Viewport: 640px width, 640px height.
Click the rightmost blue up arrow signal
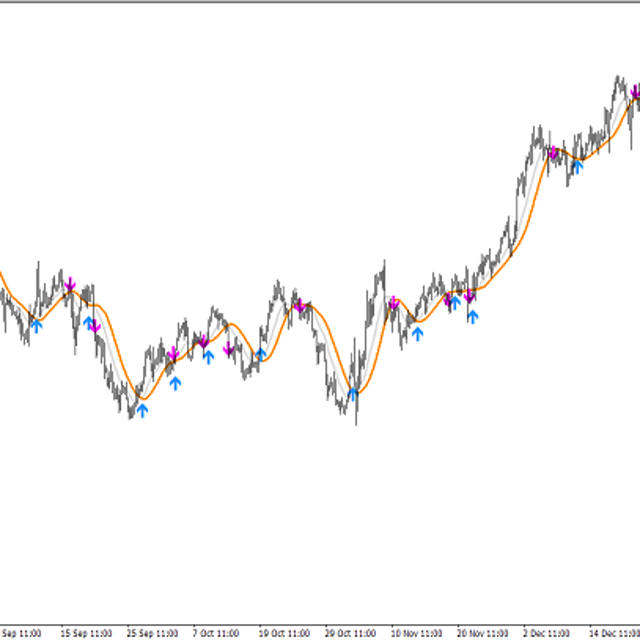click(x=576, y=166)
